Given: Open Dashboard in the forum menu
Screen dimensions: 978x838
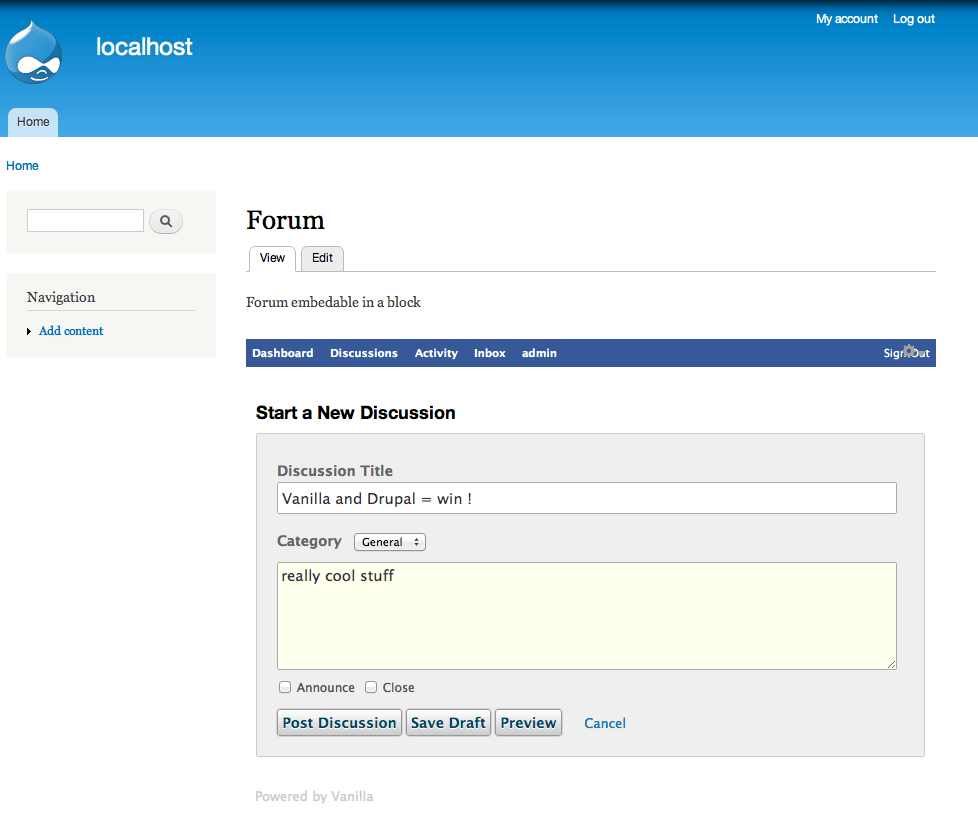Looking at the screenshot, I should (283, 353).
